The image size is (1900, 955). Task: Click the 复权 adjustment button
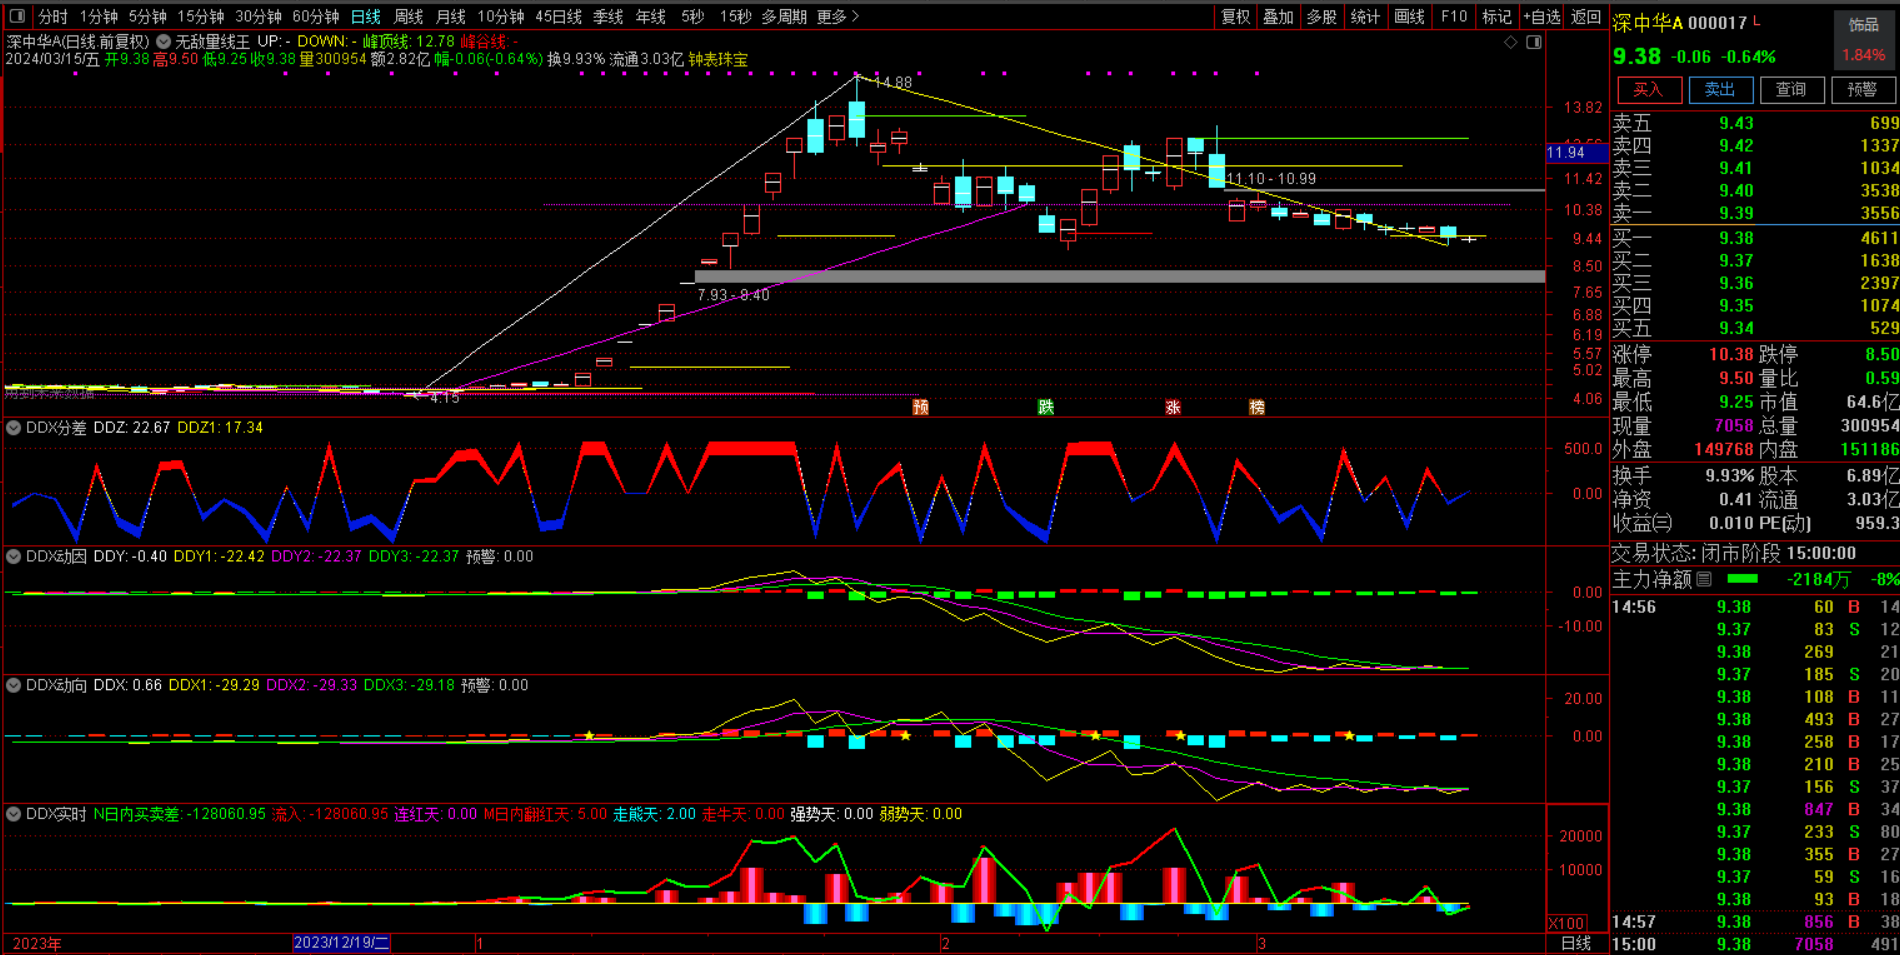tap(1236, 16)
